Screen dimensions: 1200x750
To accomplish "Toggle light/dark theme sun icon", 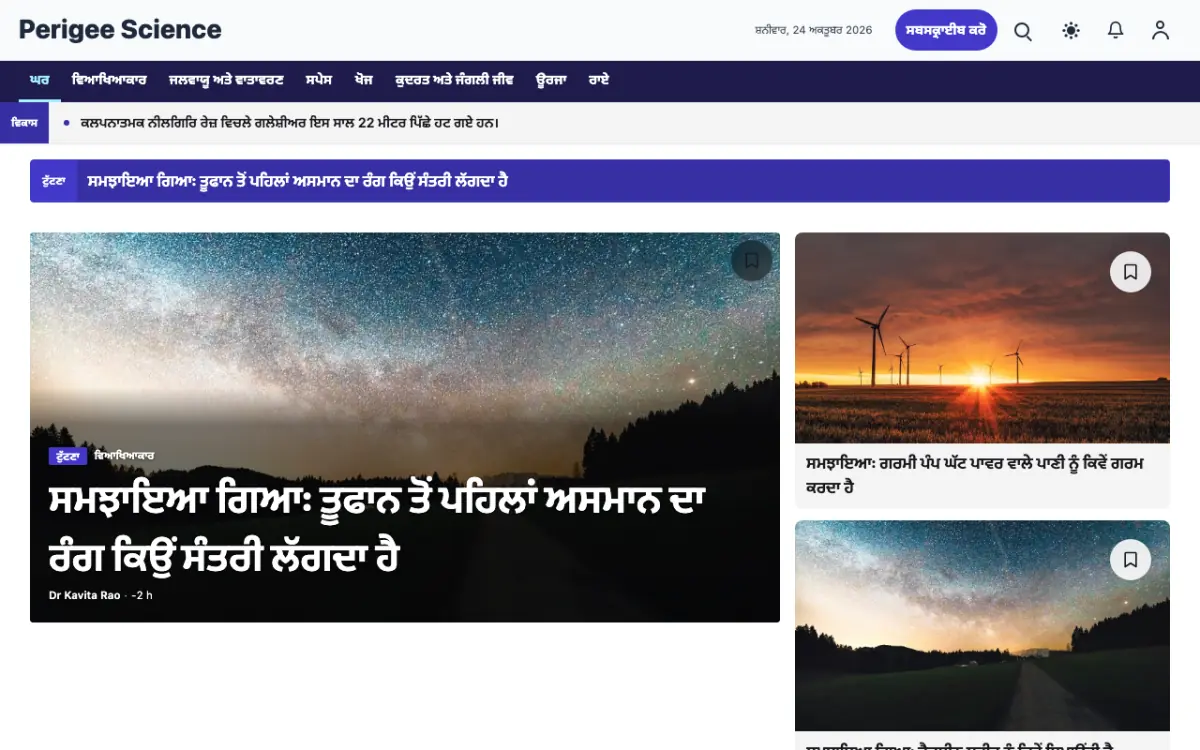I will click(x=1071, y=31).
